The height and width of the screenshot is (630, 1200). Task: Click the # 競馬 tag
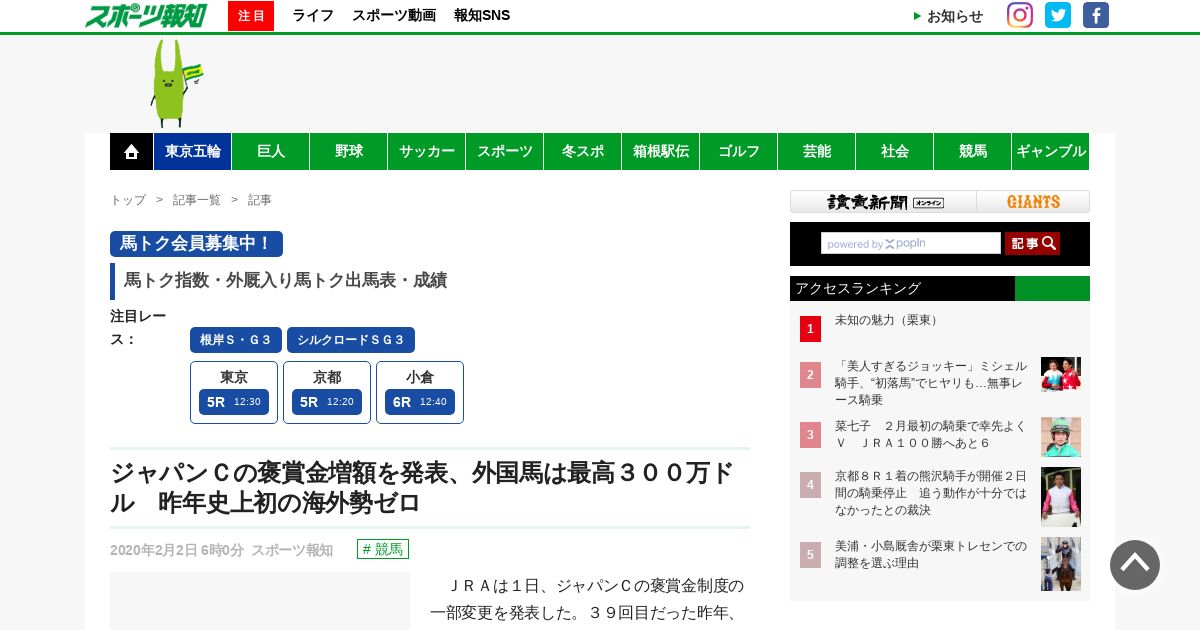(383, 549)
